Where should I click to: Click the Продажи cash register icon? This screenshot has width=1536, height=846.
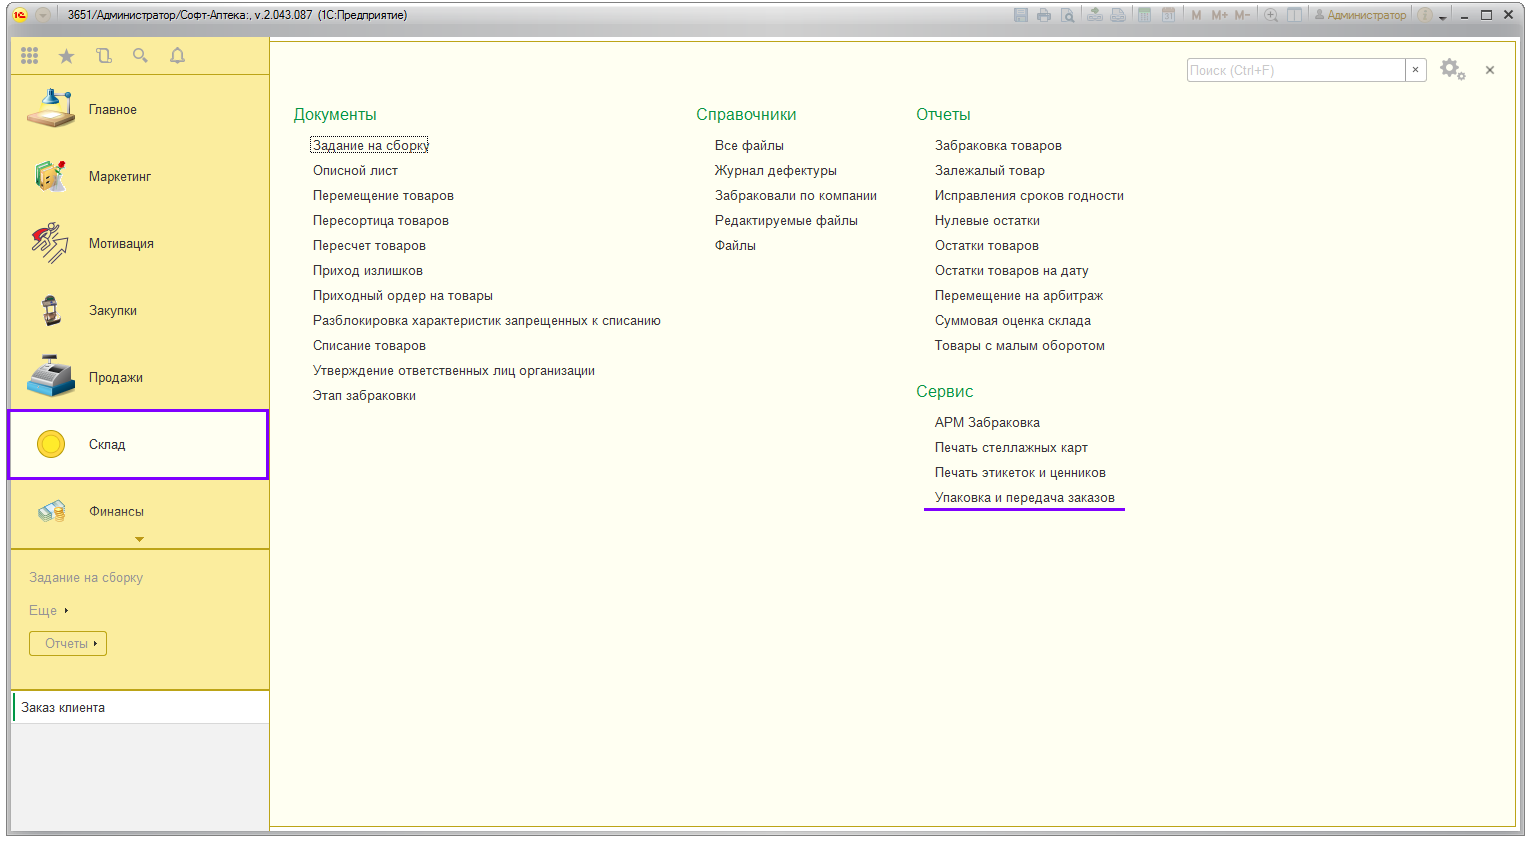coord(50,377)
